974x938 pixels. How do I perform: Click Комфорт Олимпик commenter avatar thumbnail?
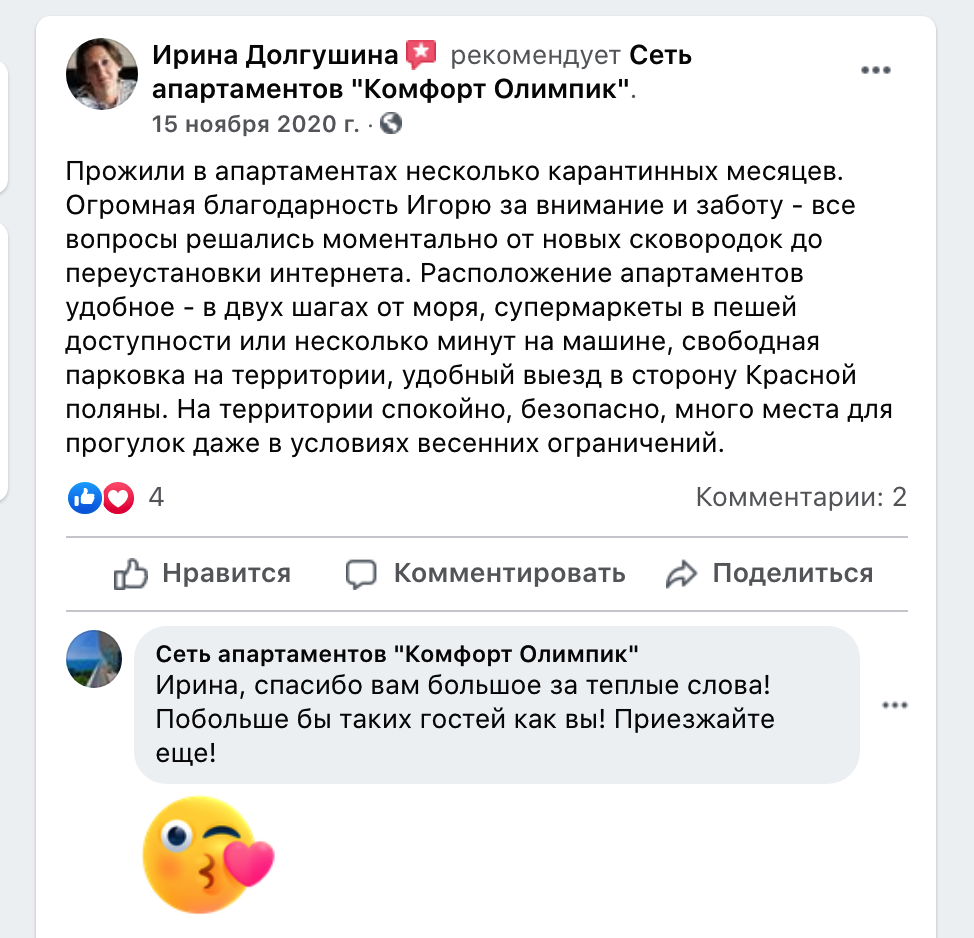point(94,658)
